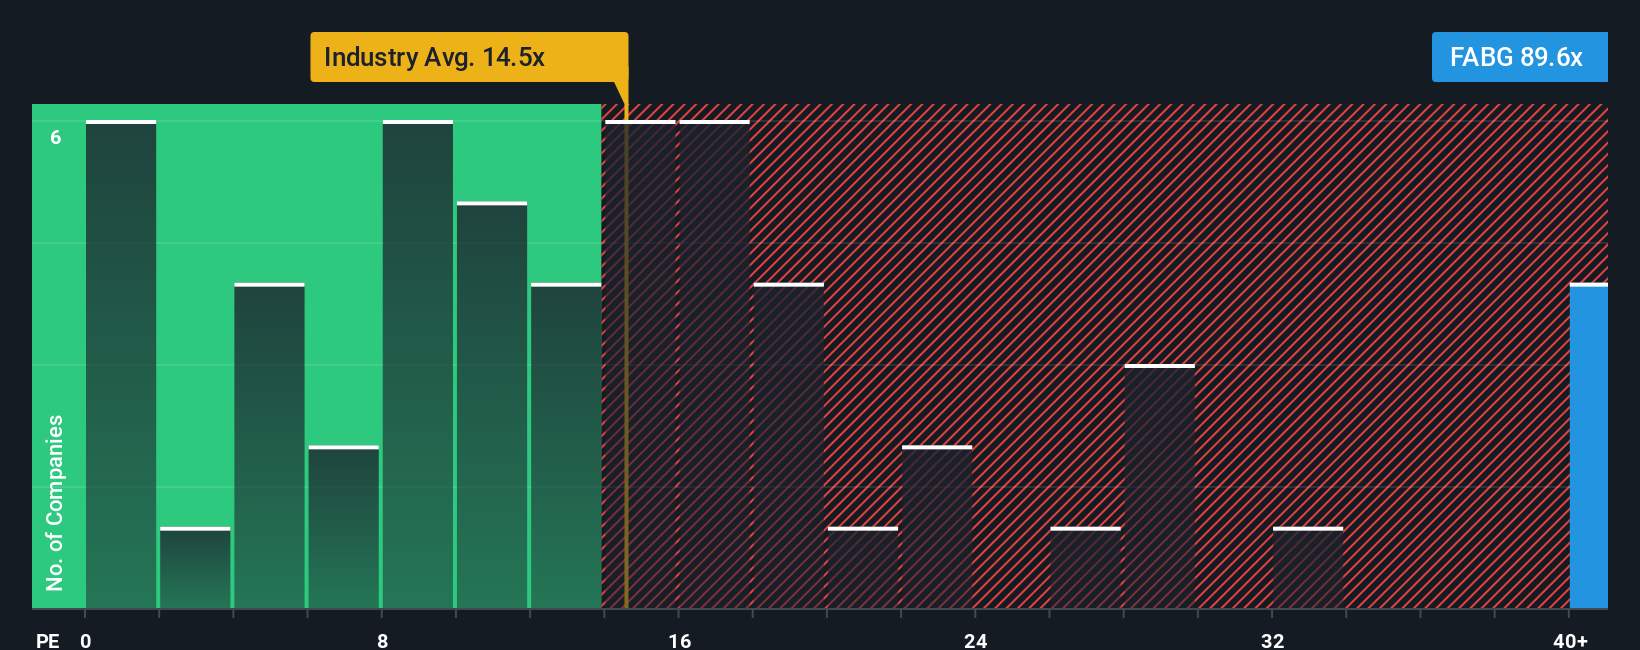Select the blue FABG bar at 40+
1640x650 pixels.
[x=1589, y=446]
